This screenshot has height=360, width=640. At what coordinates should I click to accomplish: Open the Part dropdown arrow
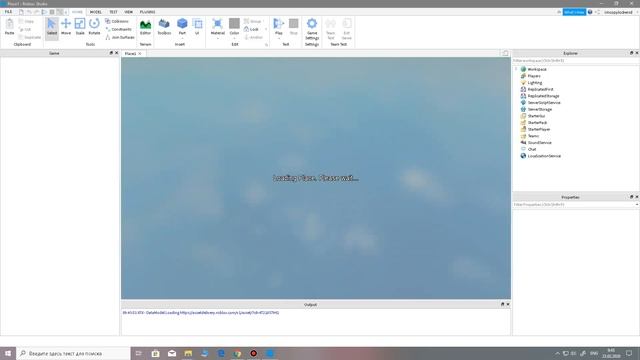pyautogui.click(x=182, y=38)
